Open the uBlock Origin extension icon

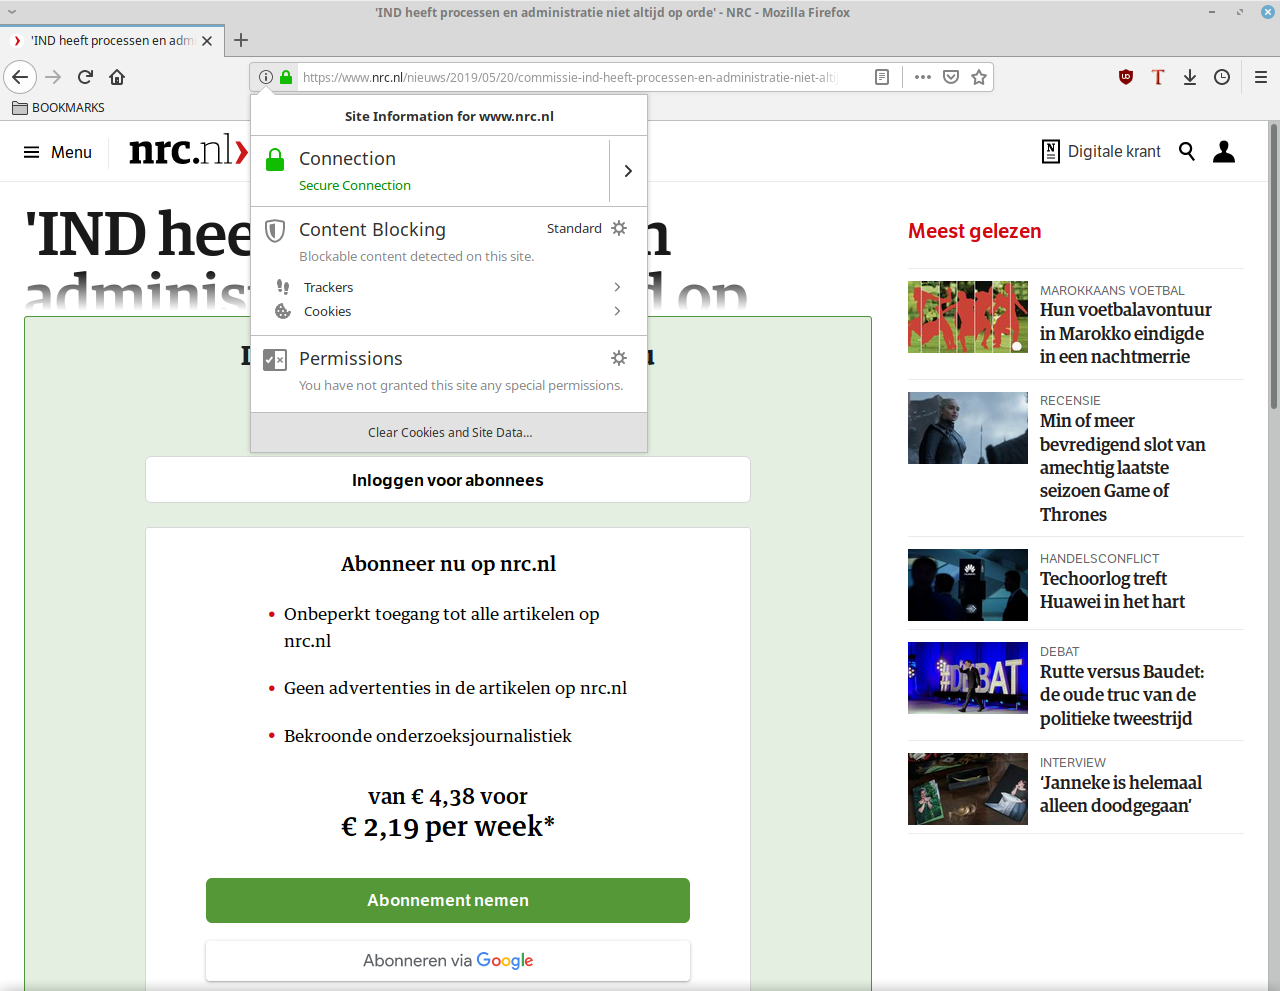click(1126, 77)
